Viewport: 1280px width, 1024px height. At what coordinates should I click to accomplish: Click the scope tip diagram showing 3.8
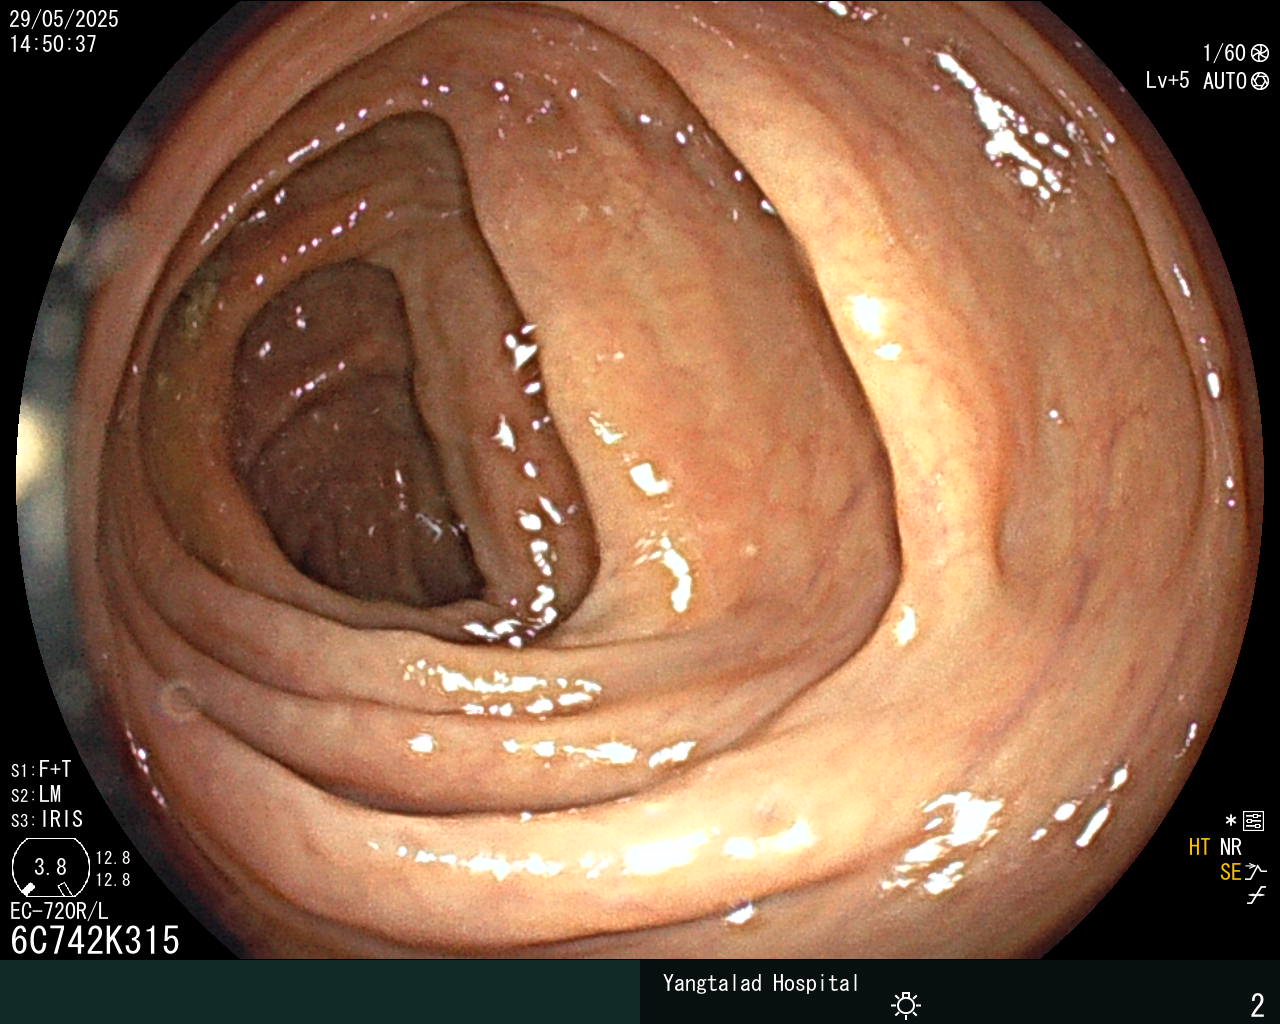click(x=50, y=867)
